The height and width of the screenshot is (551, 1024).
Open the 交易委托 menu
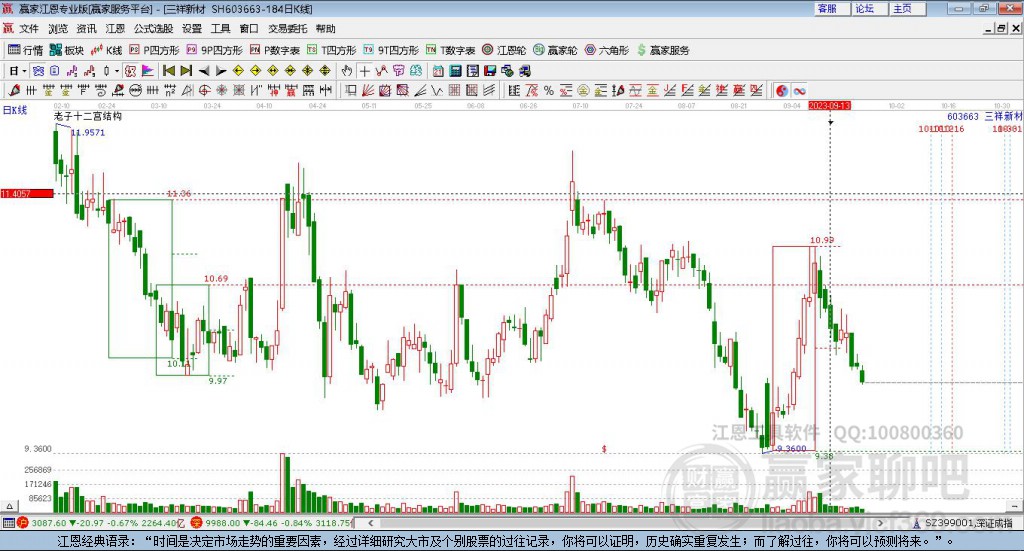[287, 29]
